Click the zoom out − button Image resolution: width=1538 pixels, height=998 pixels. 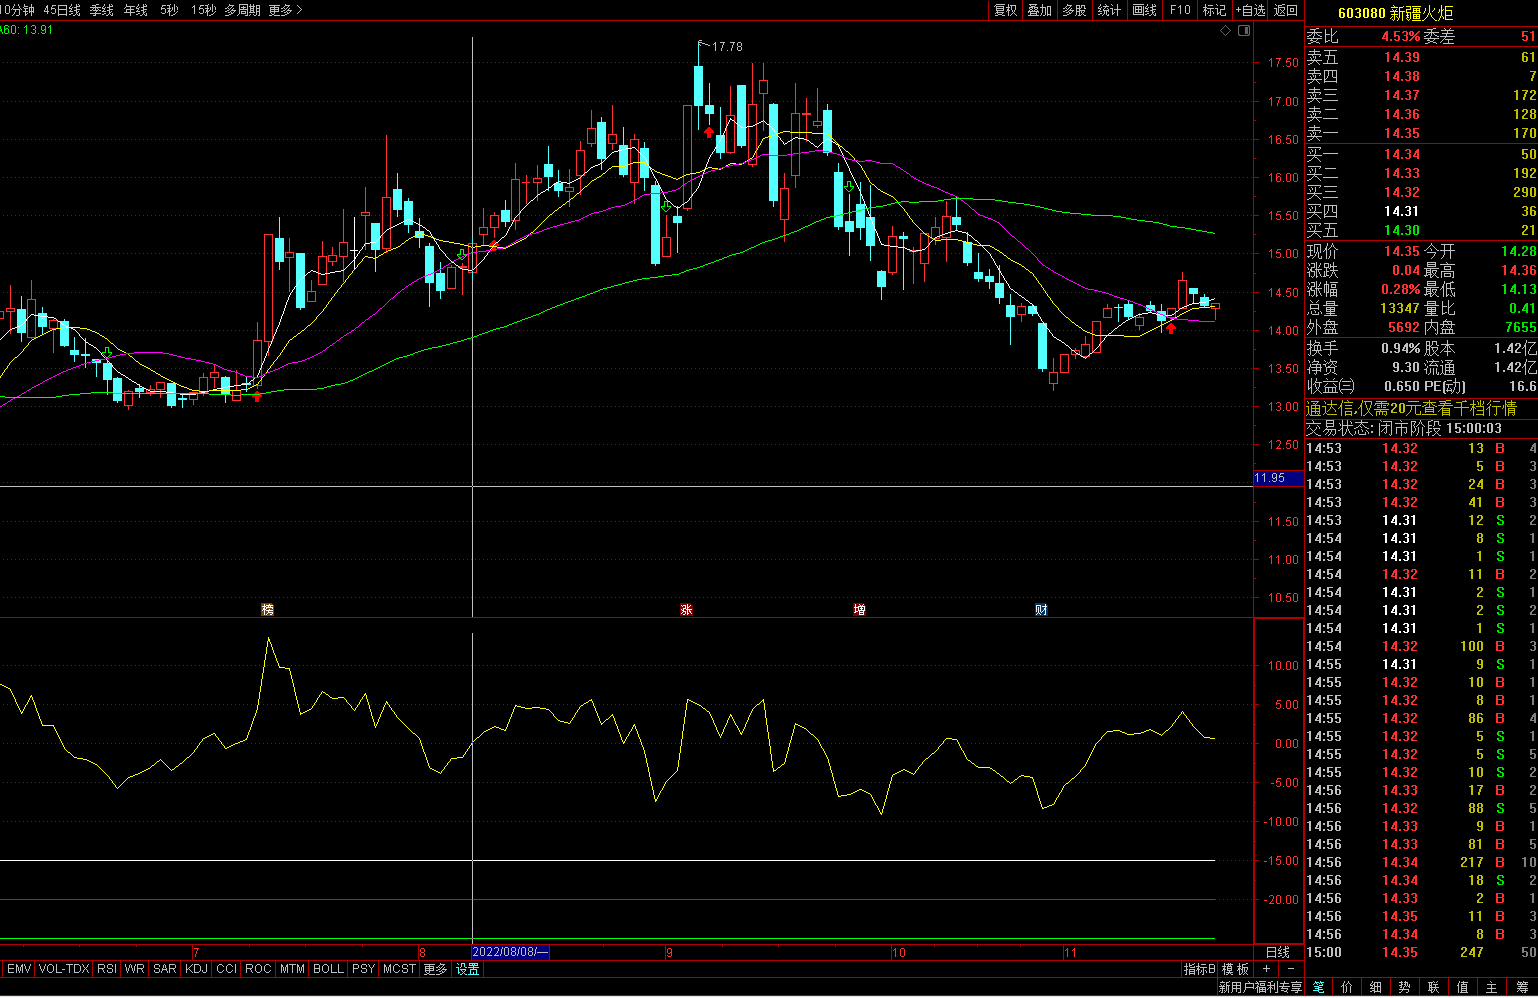(1290, 969)
